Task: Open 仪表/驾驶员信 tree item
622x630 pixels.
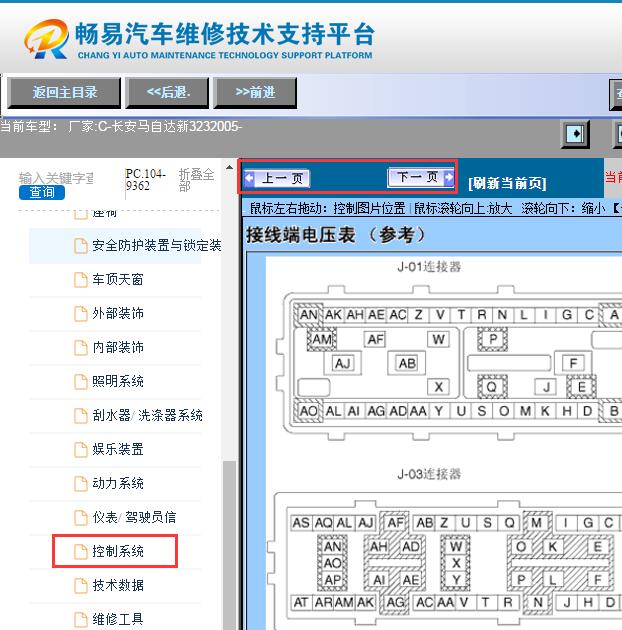Action: (x=134, y=518)
